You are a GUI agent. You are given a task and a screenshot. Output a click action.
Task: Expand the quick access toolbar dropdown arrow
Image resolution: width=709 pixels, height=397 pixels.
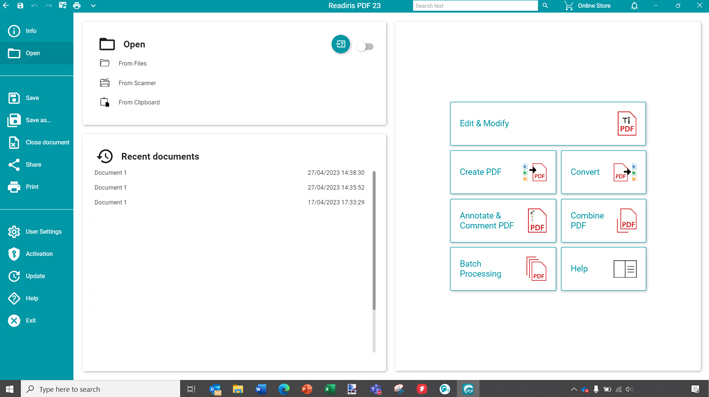coord(93,6)
